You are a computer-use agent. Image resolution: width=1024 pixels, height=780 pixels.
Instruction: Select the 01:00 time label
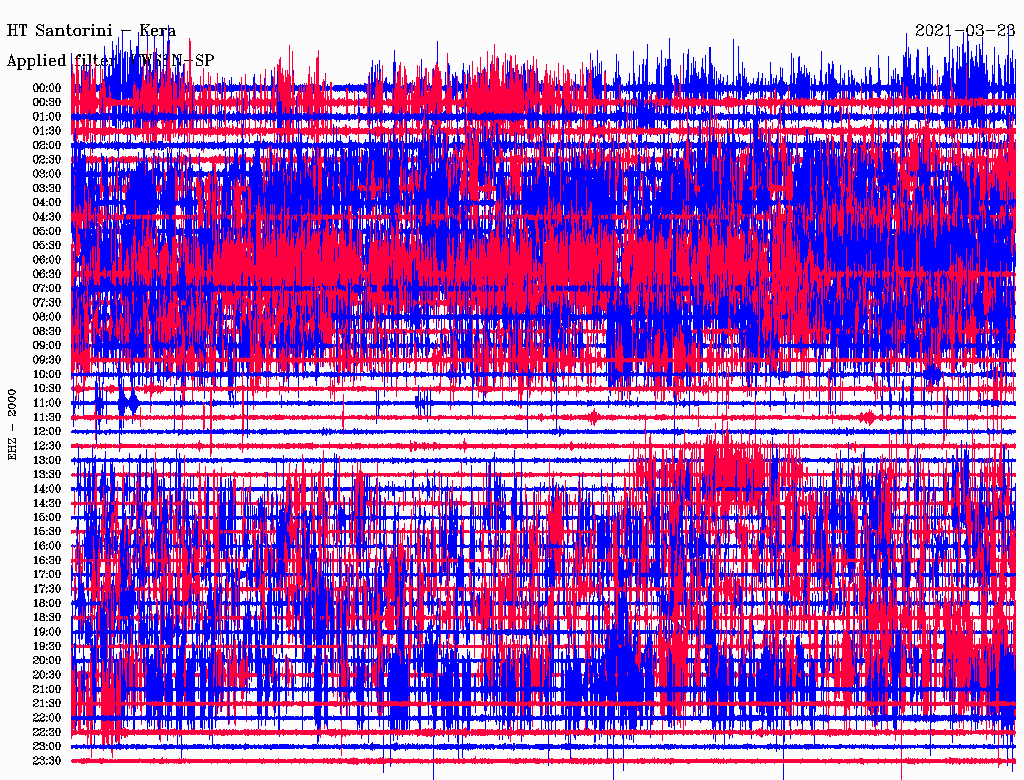[47, 117]
